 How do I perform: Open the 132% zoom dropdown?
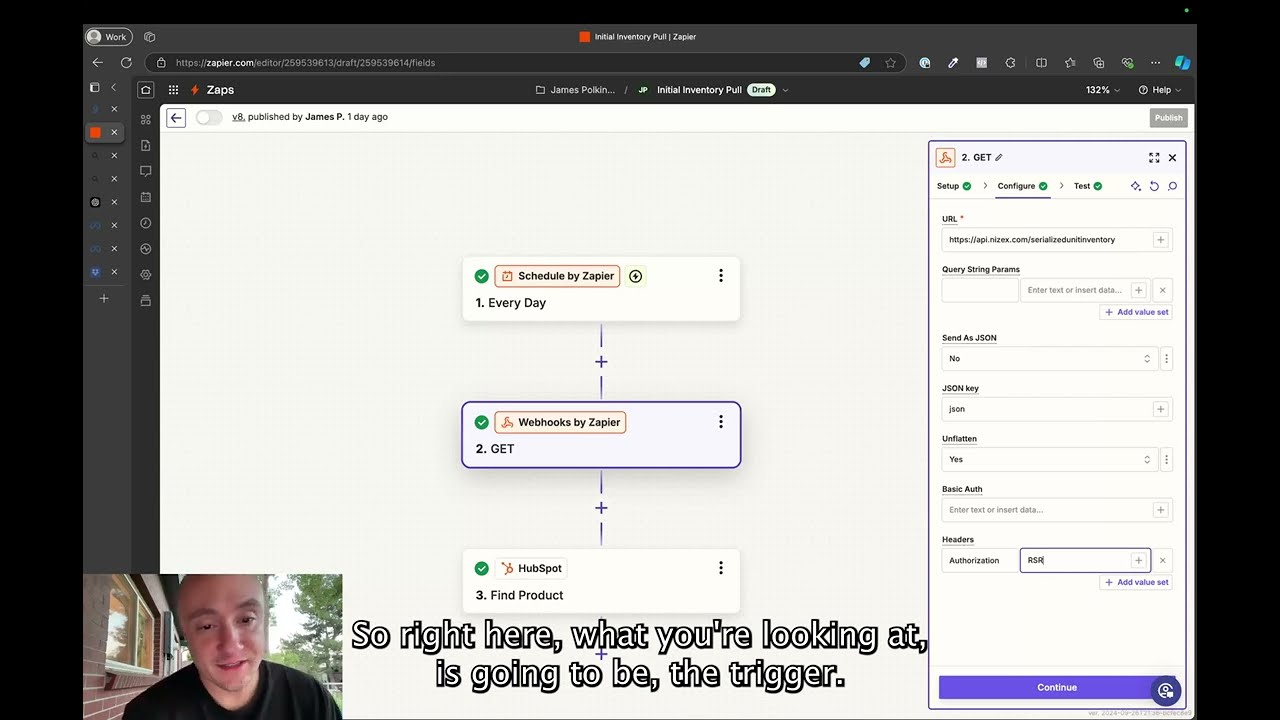click(x=1103, y=90)
